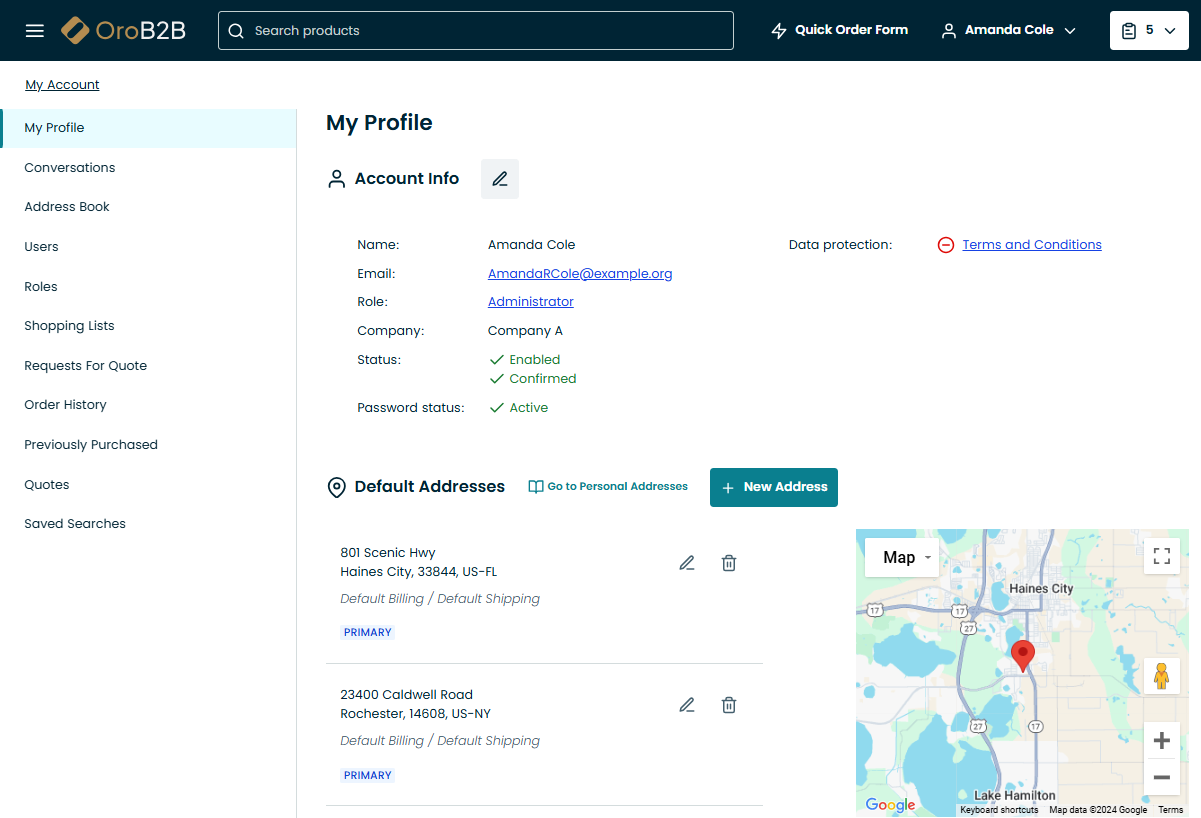
Task: Open the Quick Order Form
Action: click(x=839, y=30)
